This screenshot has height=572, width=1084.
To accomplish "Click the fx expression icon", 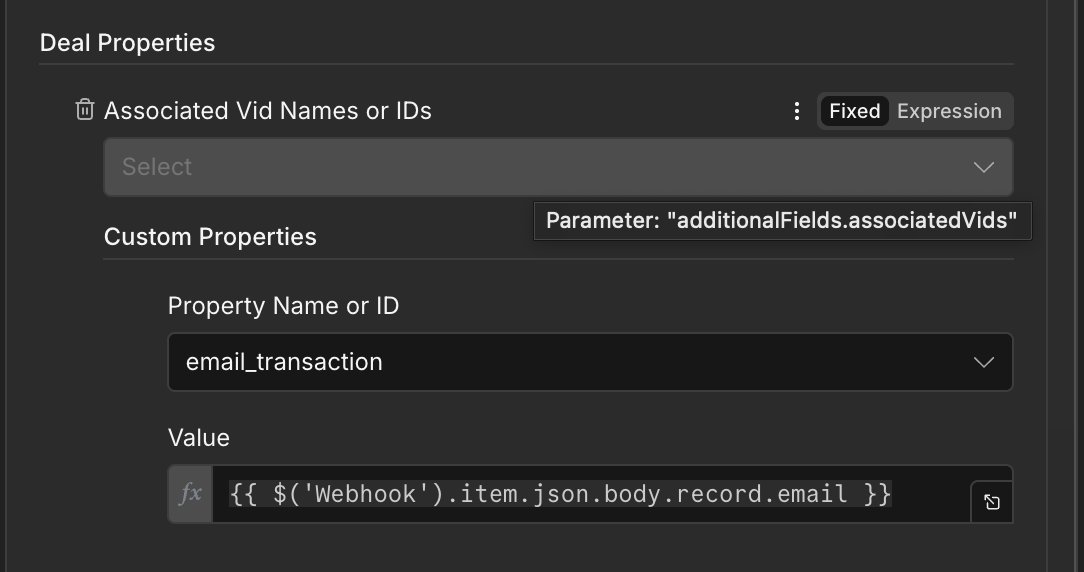I will coord(190,494).
